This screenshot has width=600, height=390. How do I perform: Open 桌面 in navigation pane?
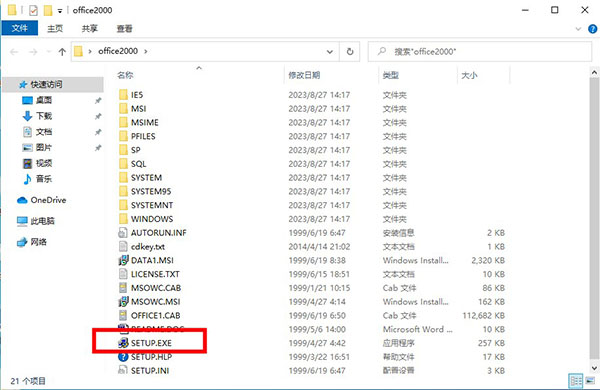44,100
